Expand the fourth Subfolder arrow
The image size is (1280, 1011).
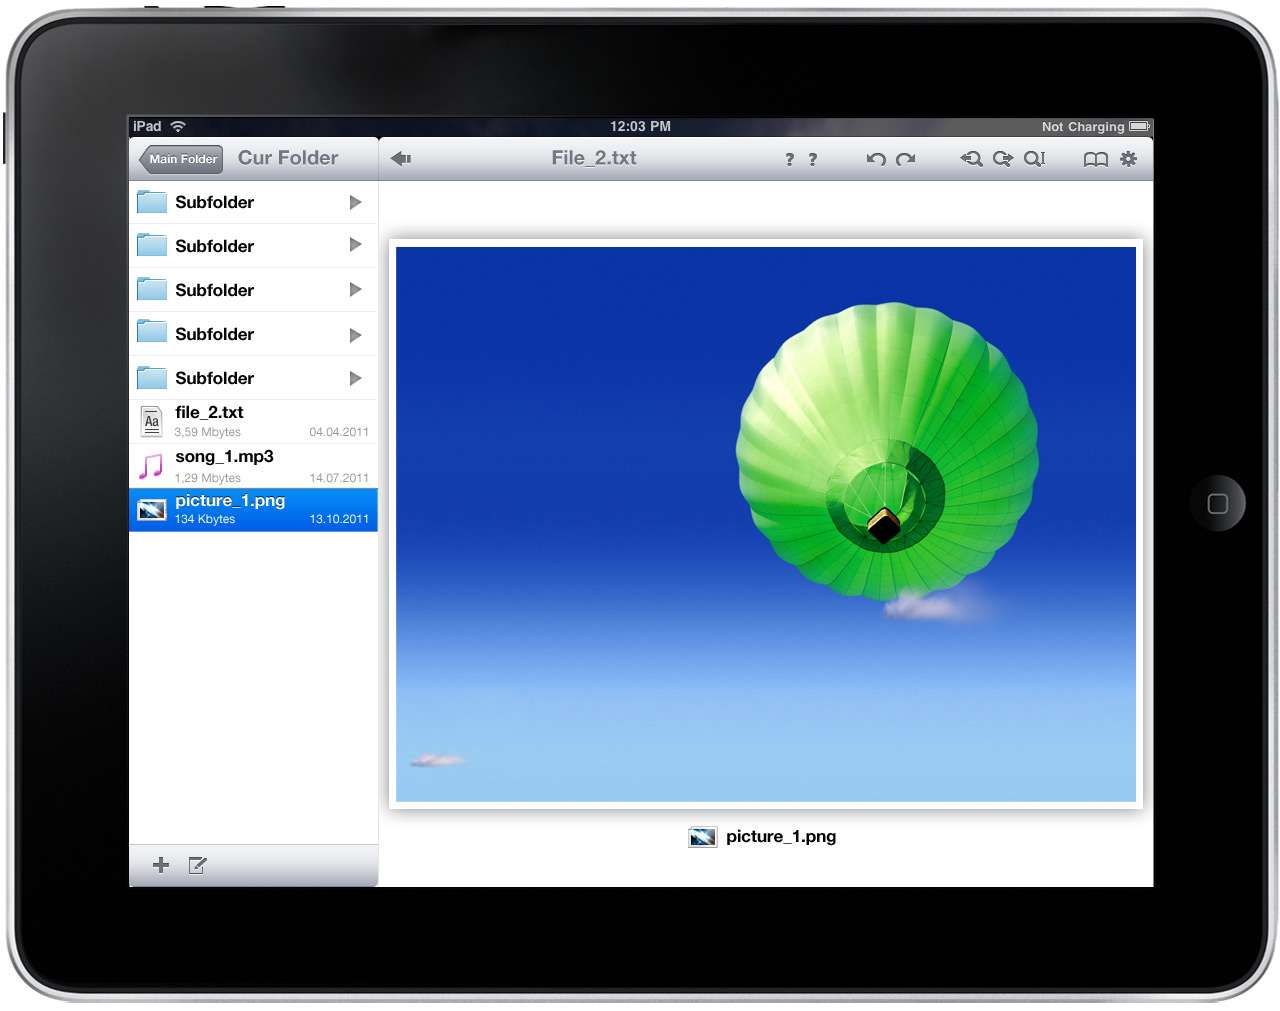(355, 335)
